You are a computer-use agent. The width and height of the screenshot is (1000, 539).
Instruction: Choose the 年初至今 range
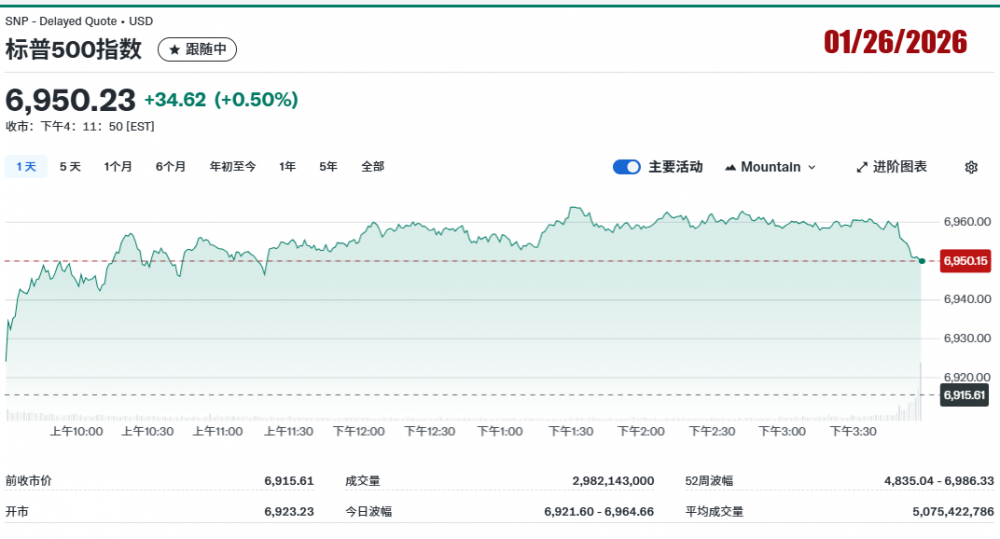coord(232,167)
